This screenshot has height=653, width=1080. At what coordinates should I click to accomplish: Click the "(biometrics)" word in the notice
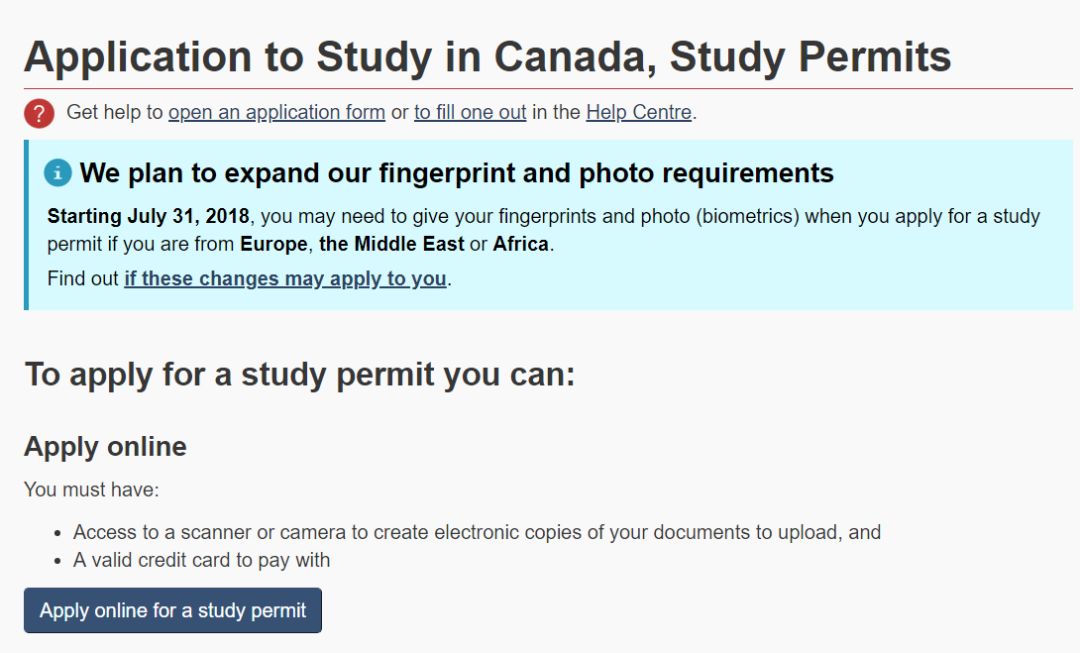750,217
